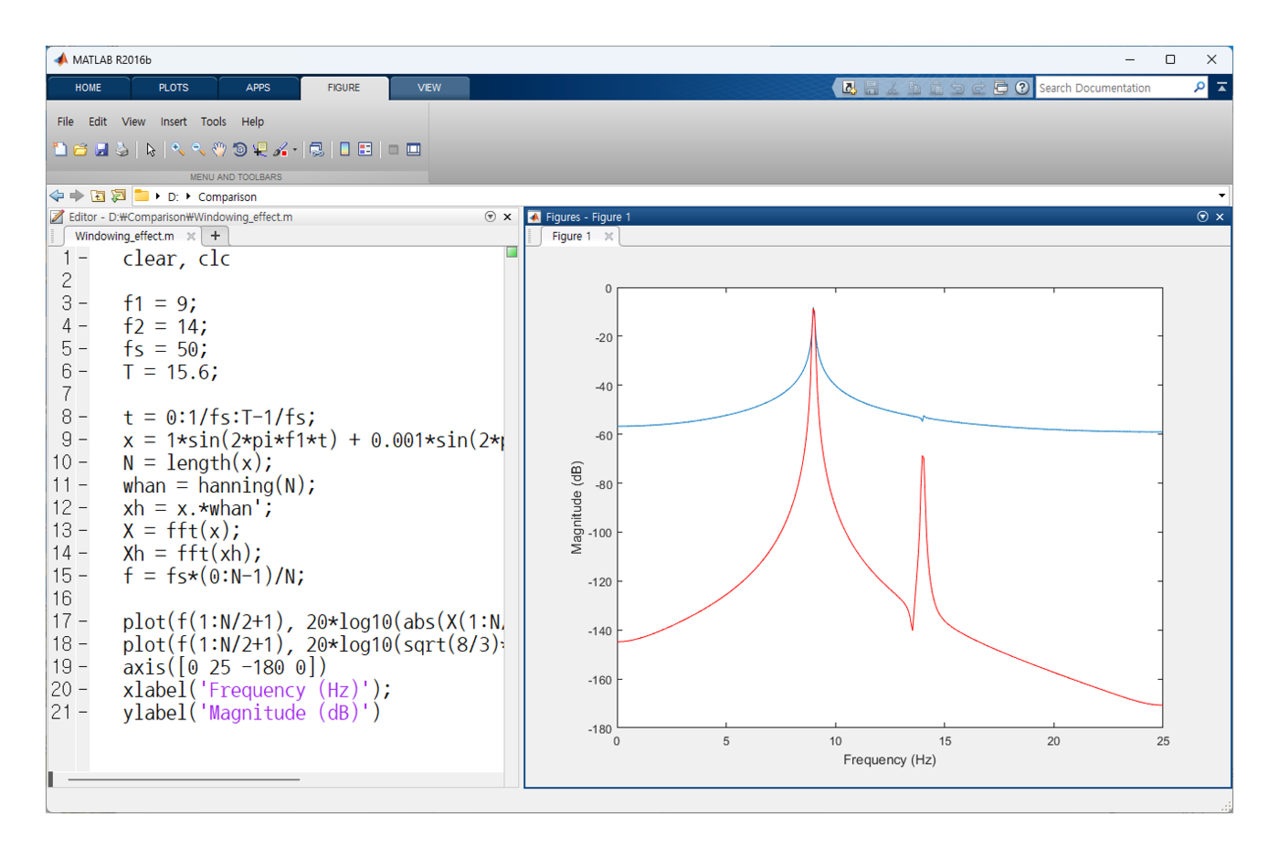
Task: Enable the Rotate 3D tool
Action: (240, 150)
